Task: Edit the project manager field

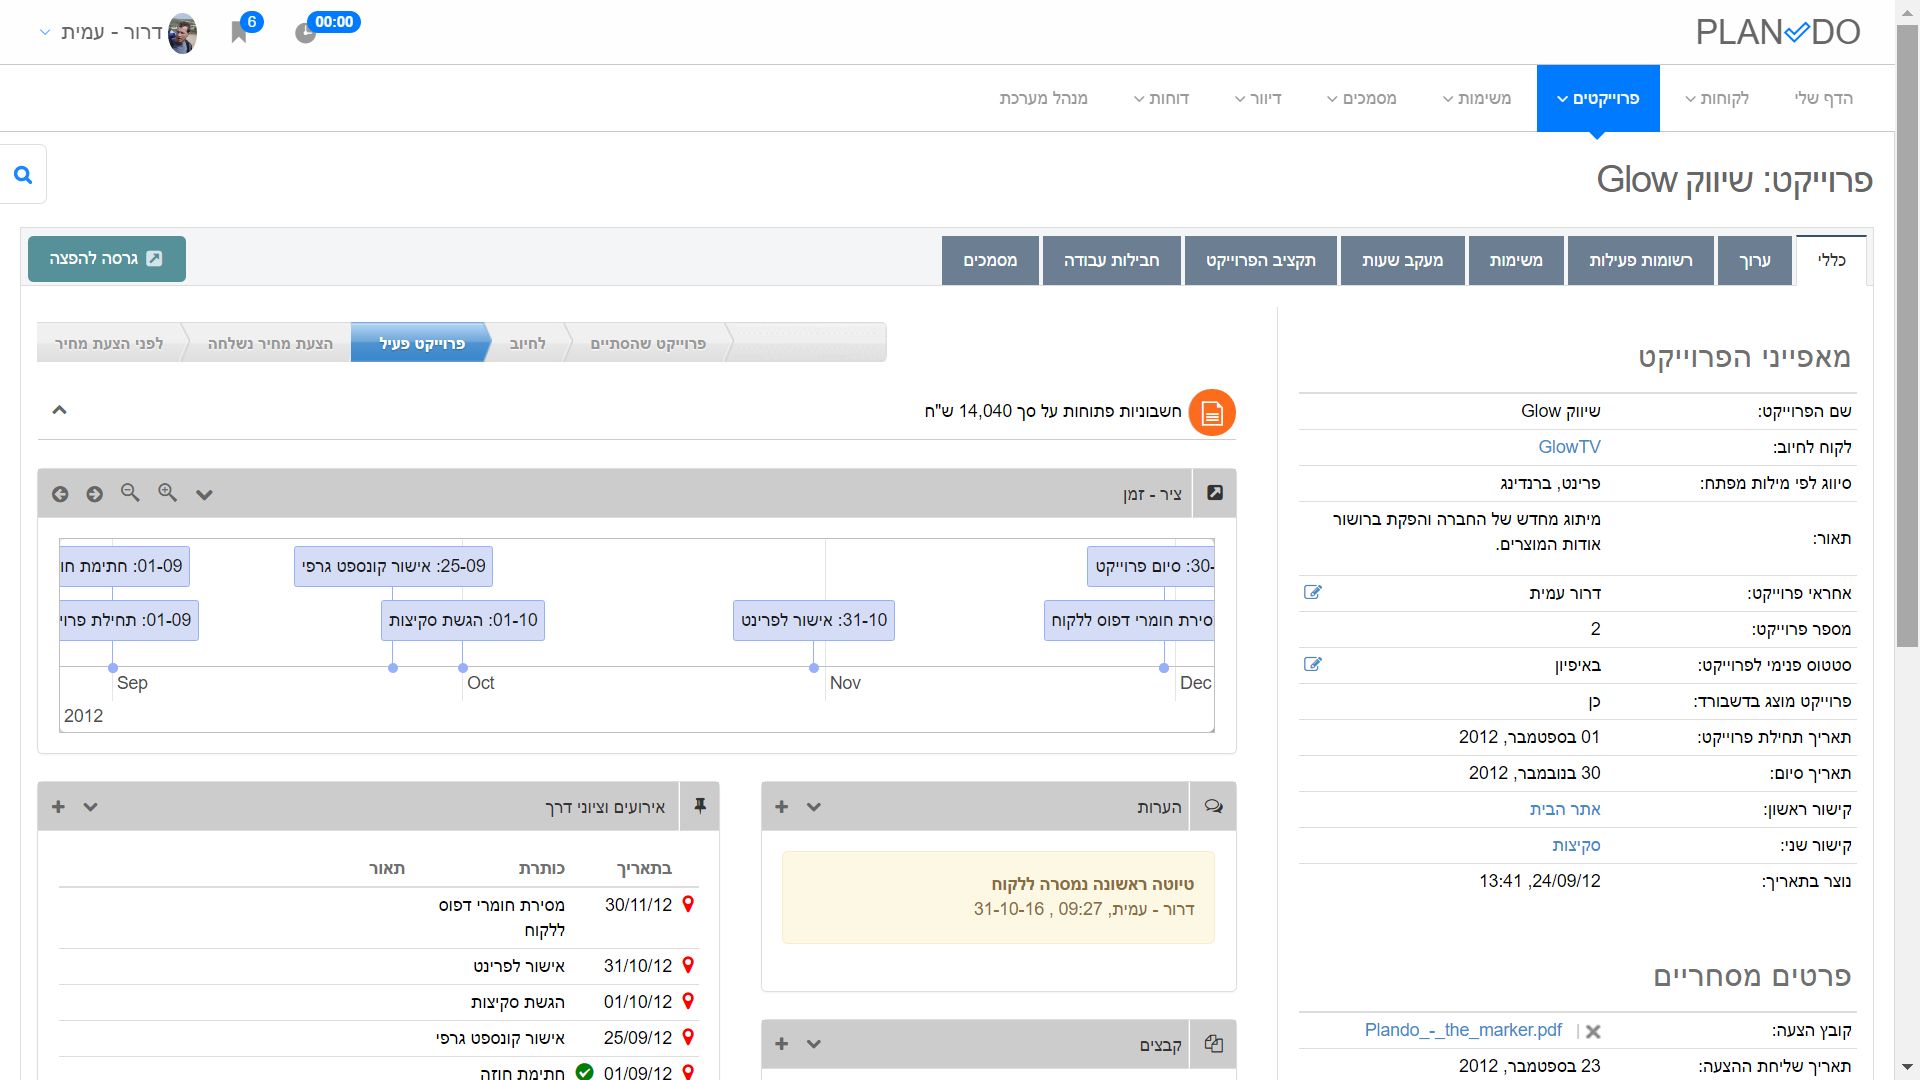Action: 1313,592
